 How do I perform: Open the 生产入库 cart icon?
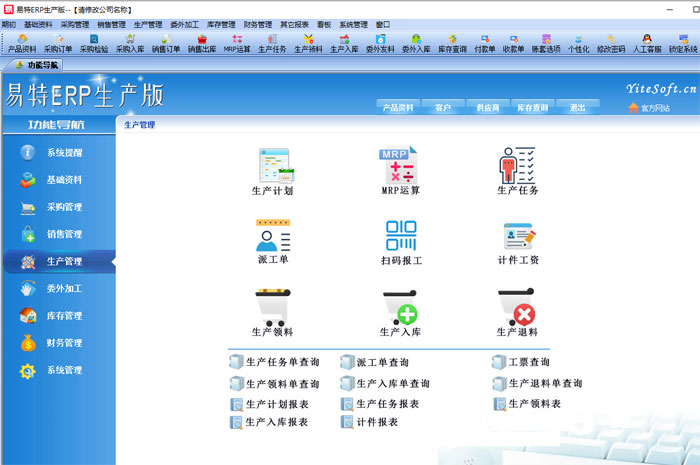[x=401, y=308]
